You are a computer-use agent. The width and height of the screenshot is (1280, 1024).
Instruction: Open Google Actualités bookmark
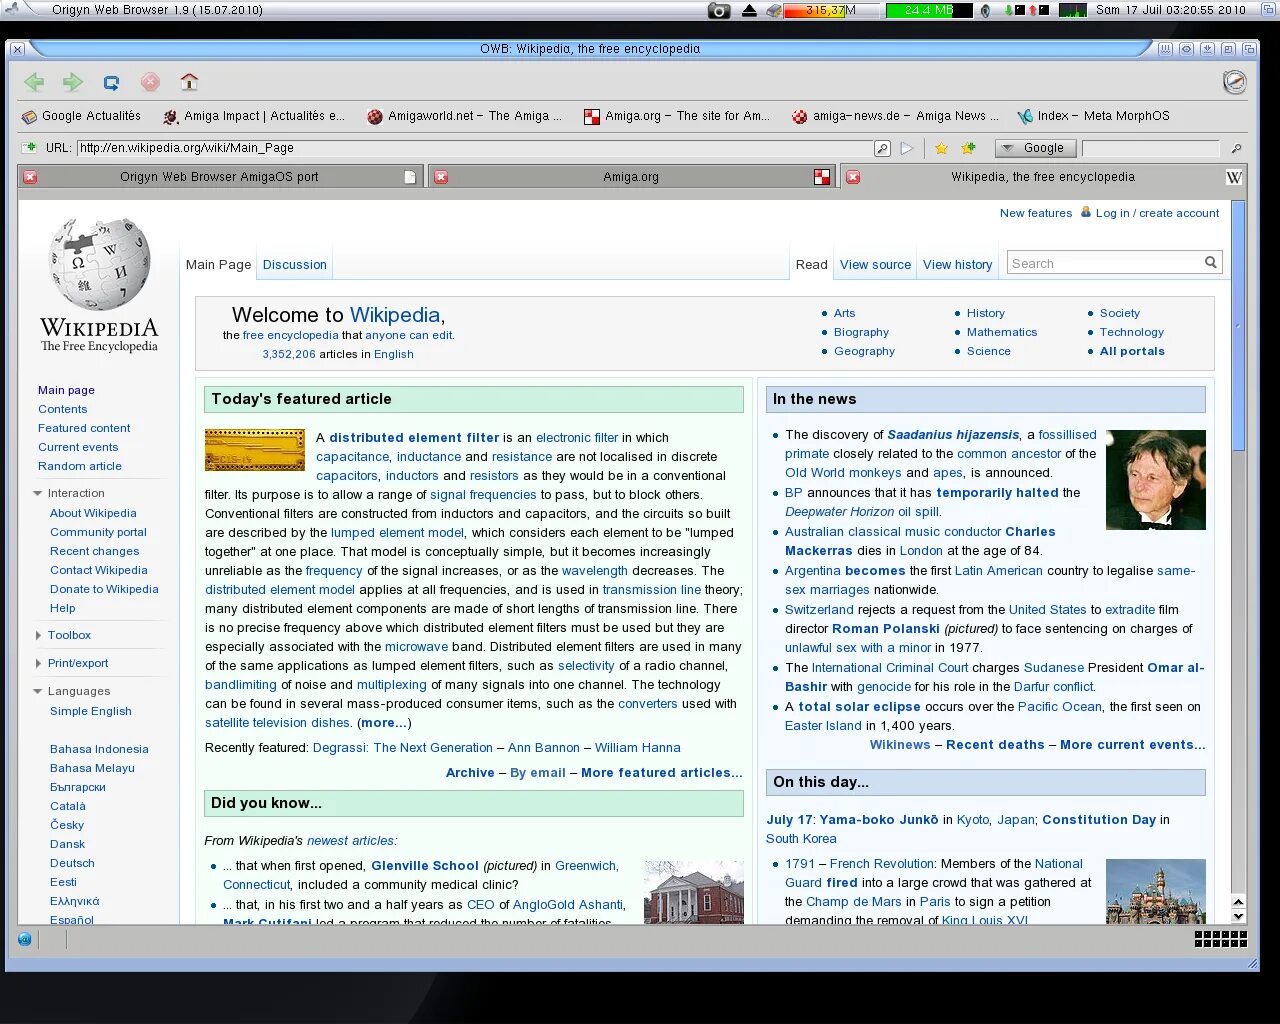[x=82, y=116]
